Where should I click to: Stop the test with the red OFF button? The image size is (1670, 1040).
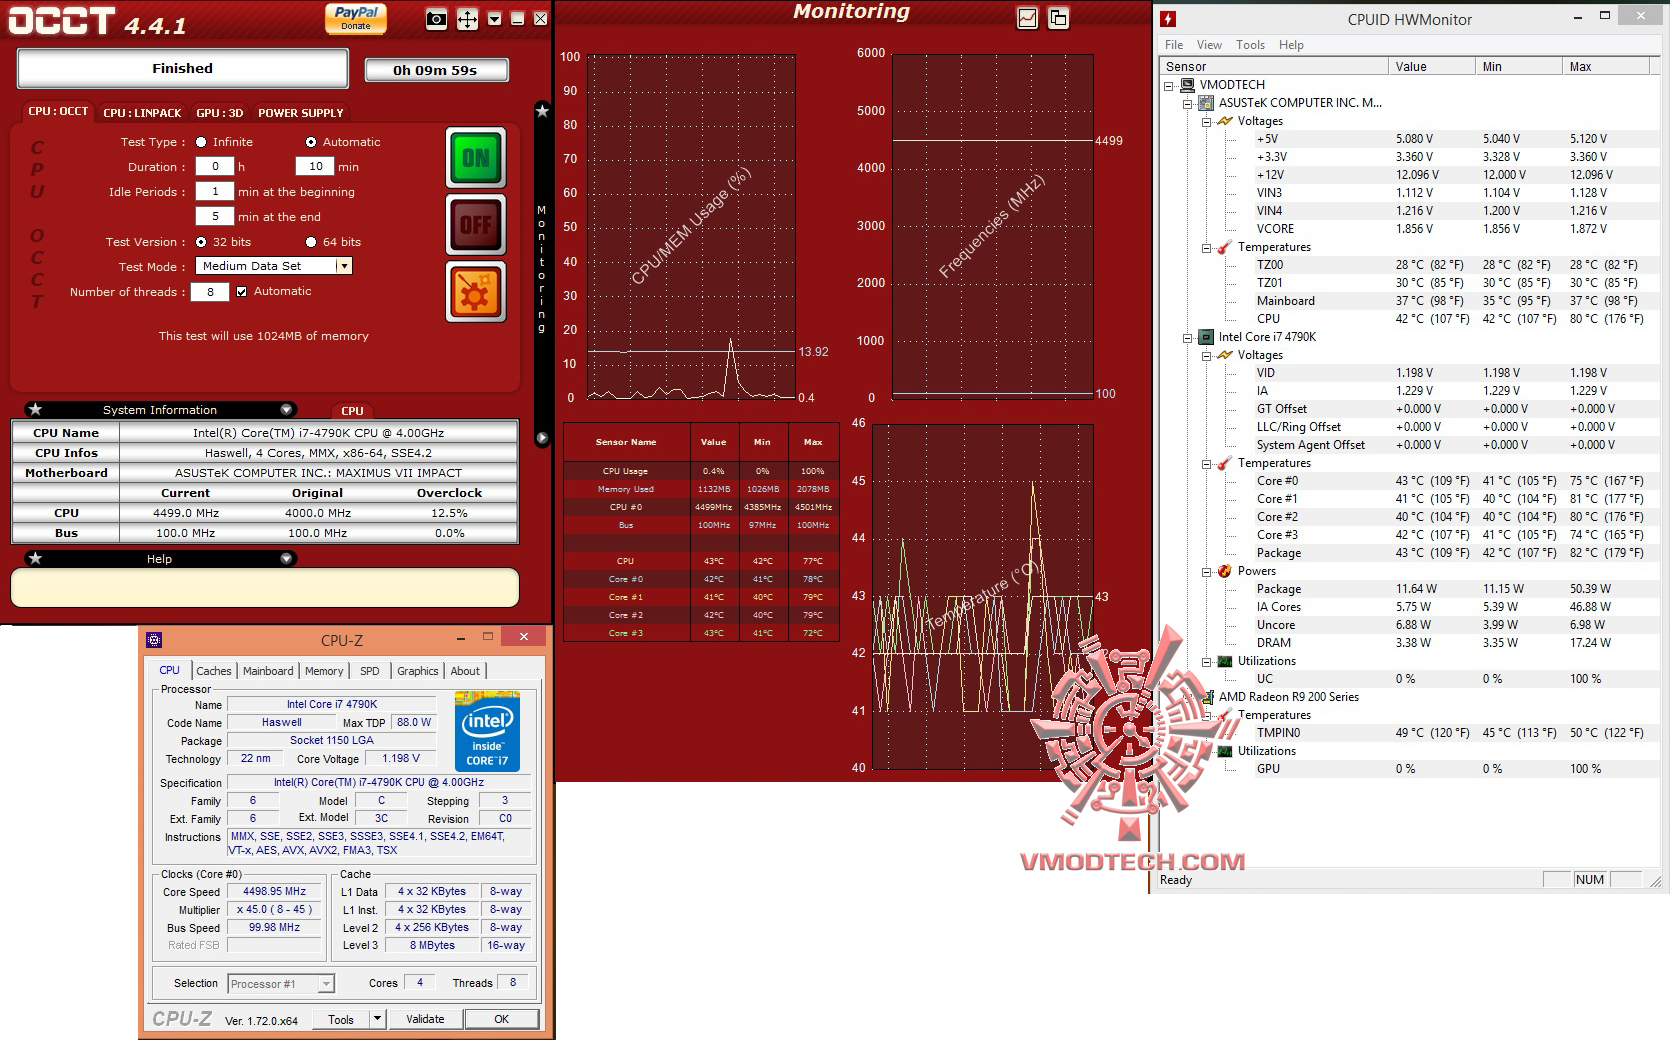point(476,225)
